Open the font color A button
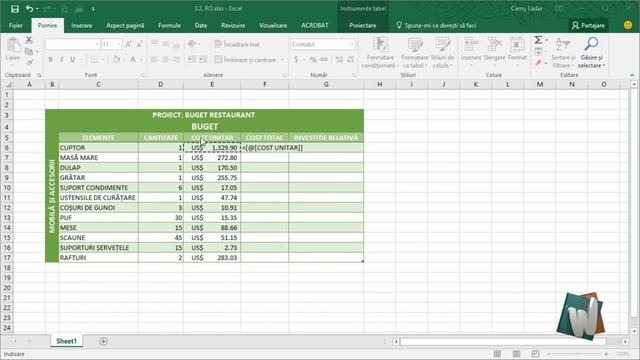640x360 pixels. [x=133, y=60]
